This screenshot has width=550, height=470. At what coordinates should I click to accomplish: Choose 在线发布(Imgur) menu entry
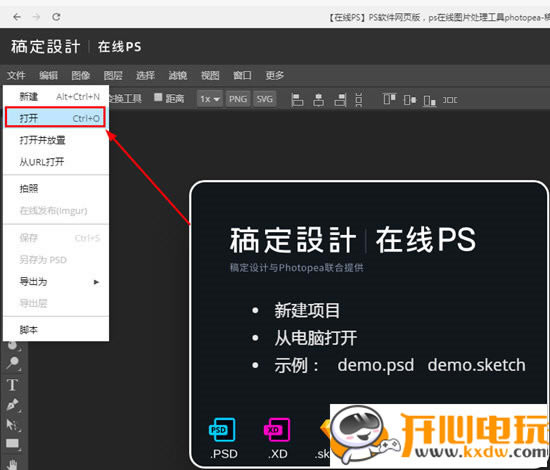pos(56,210)
